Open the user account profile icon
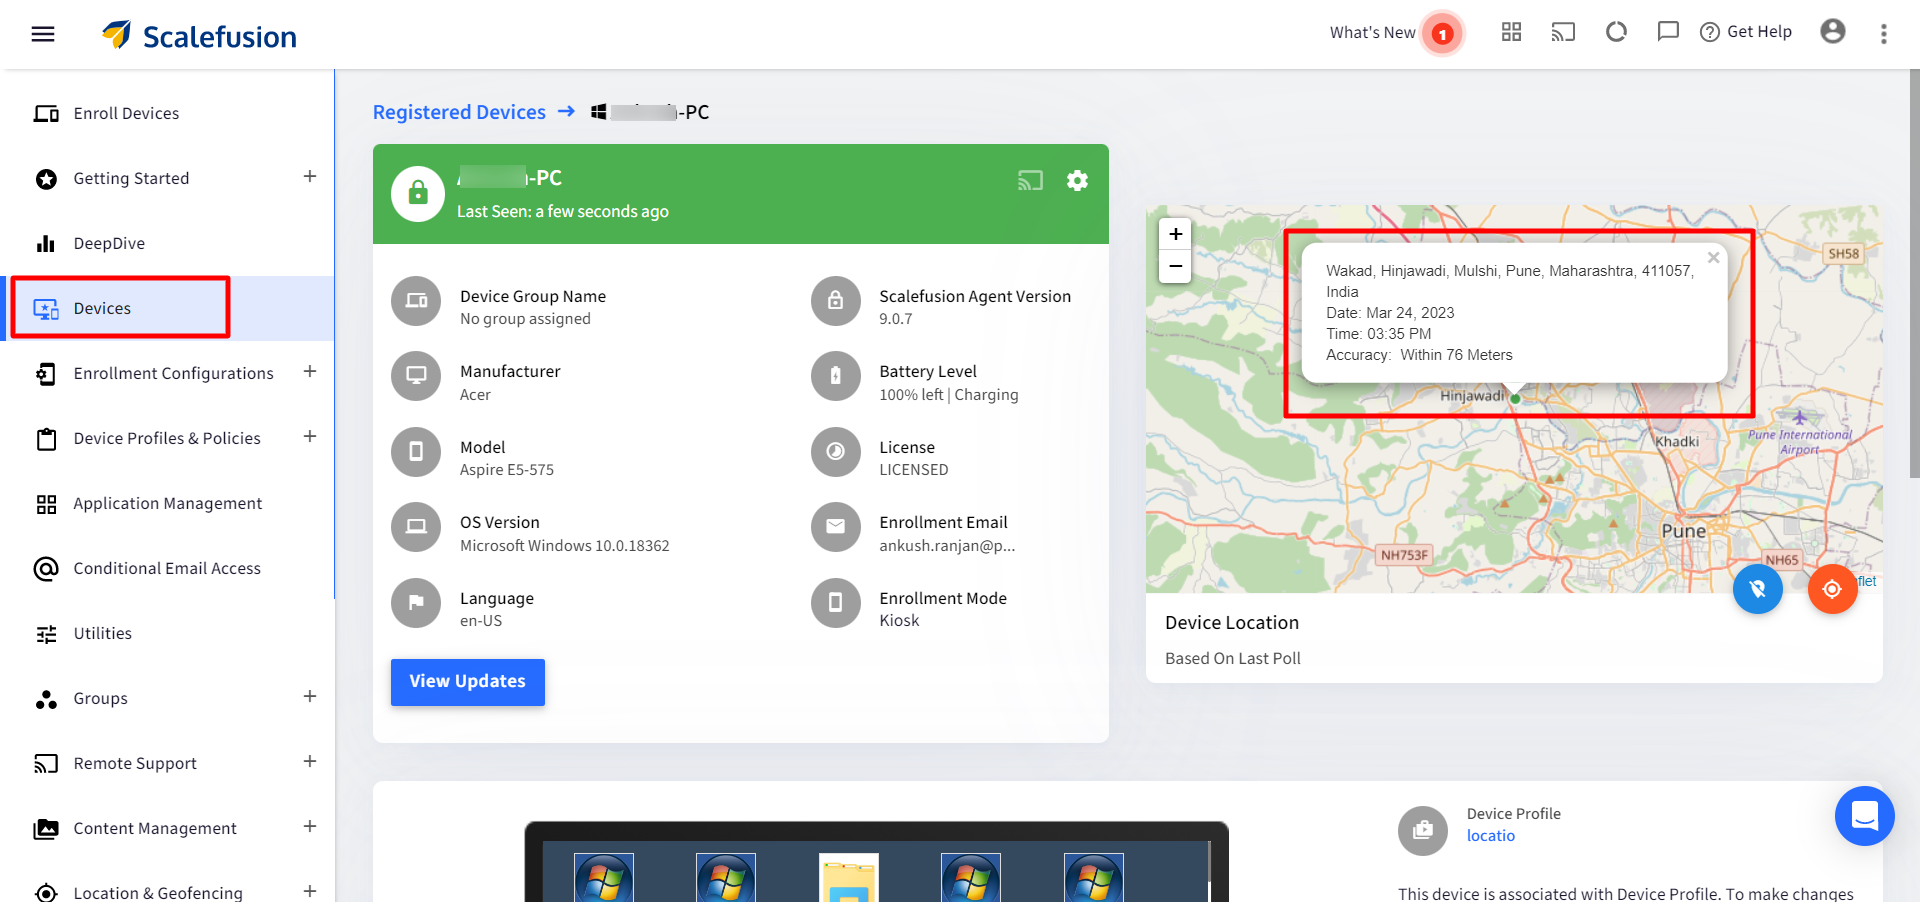 [x=1833, y=32]
